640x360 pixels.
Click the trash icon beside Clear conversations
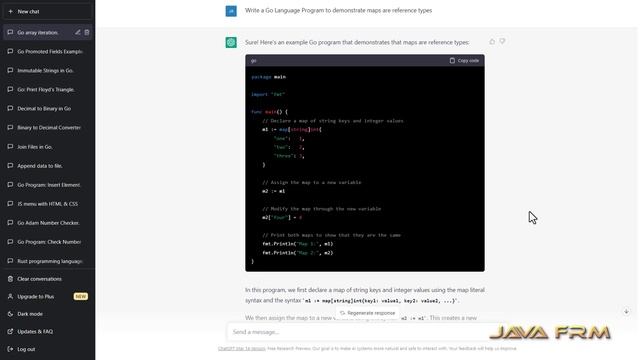coord(10,279)
